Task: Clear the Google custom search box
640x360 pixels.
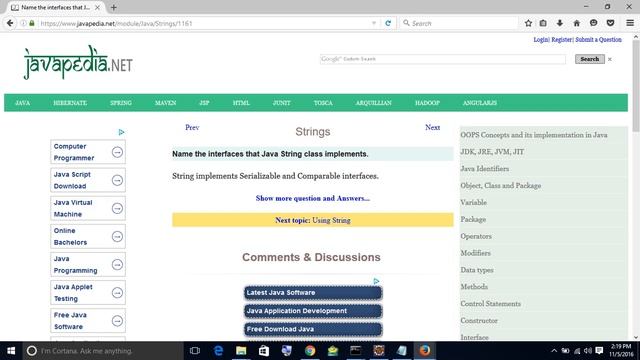Action: coord(610,59)
